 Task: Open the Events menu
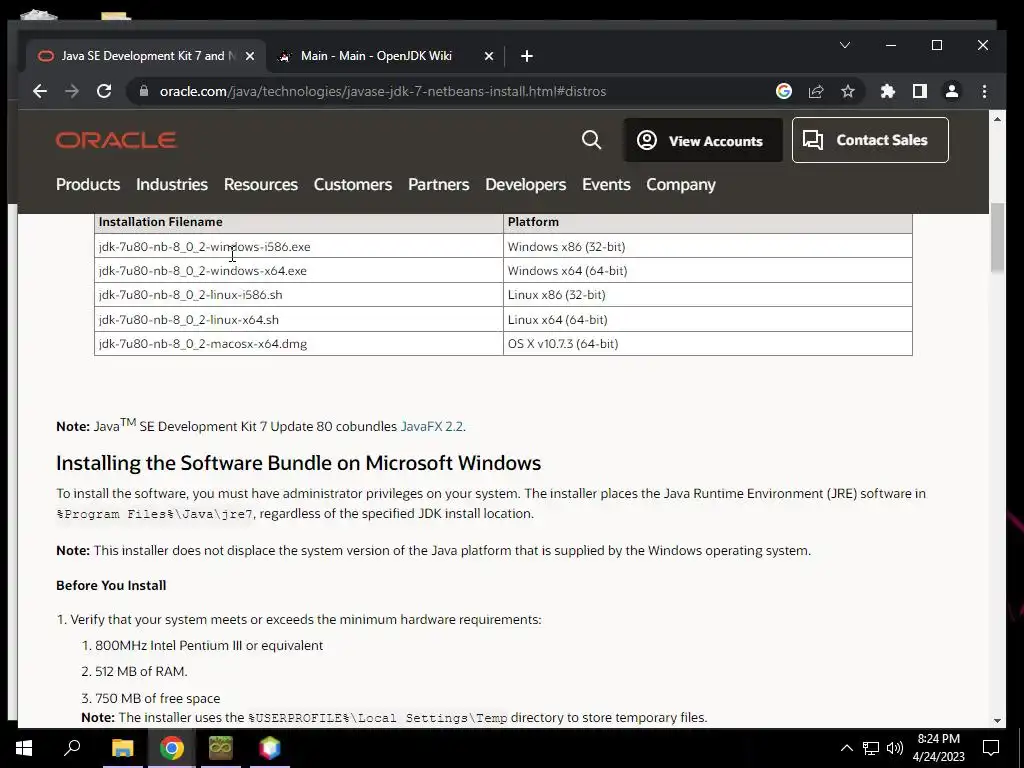[x=606, y=185]
